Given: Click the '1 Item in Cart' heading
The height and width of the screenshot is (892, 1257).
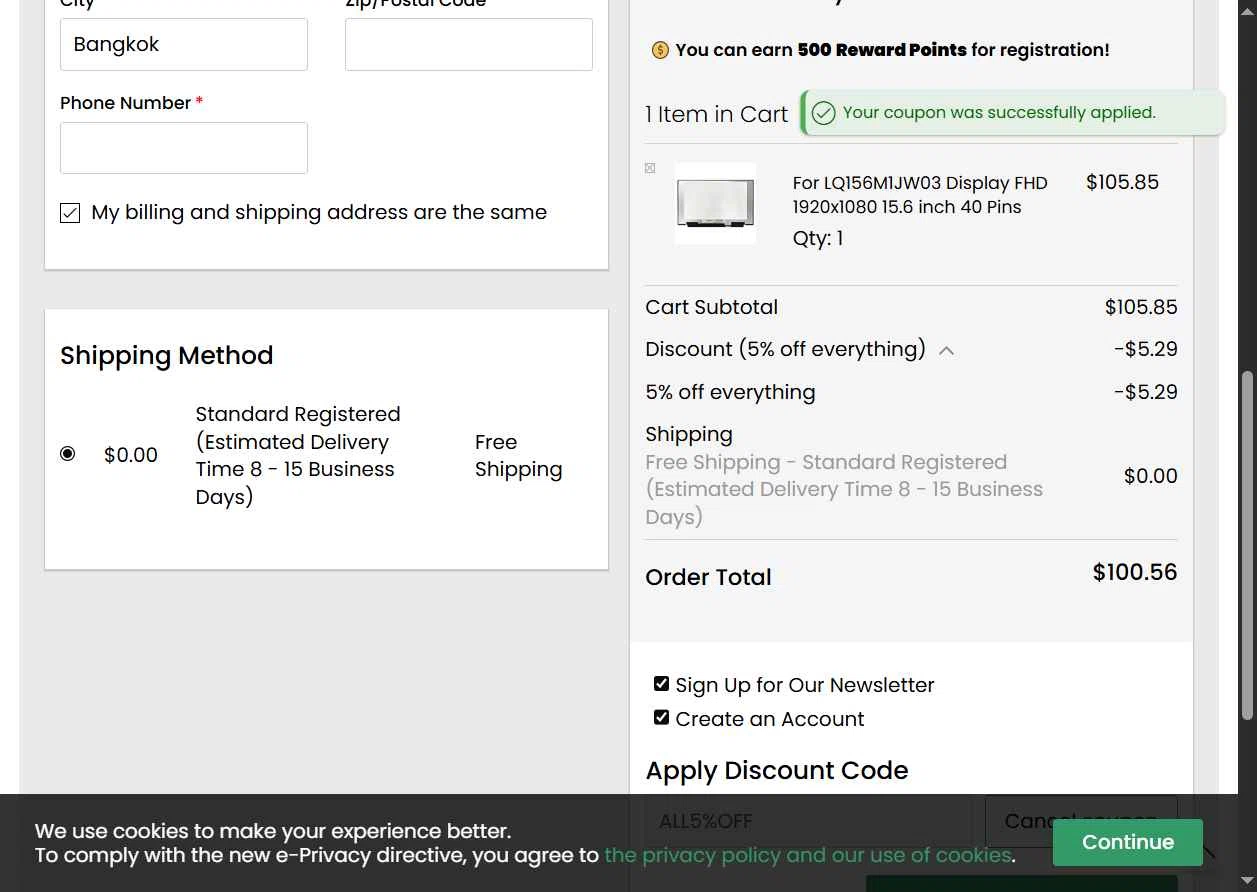Looking at the screenshot, I should coord(717,114).
